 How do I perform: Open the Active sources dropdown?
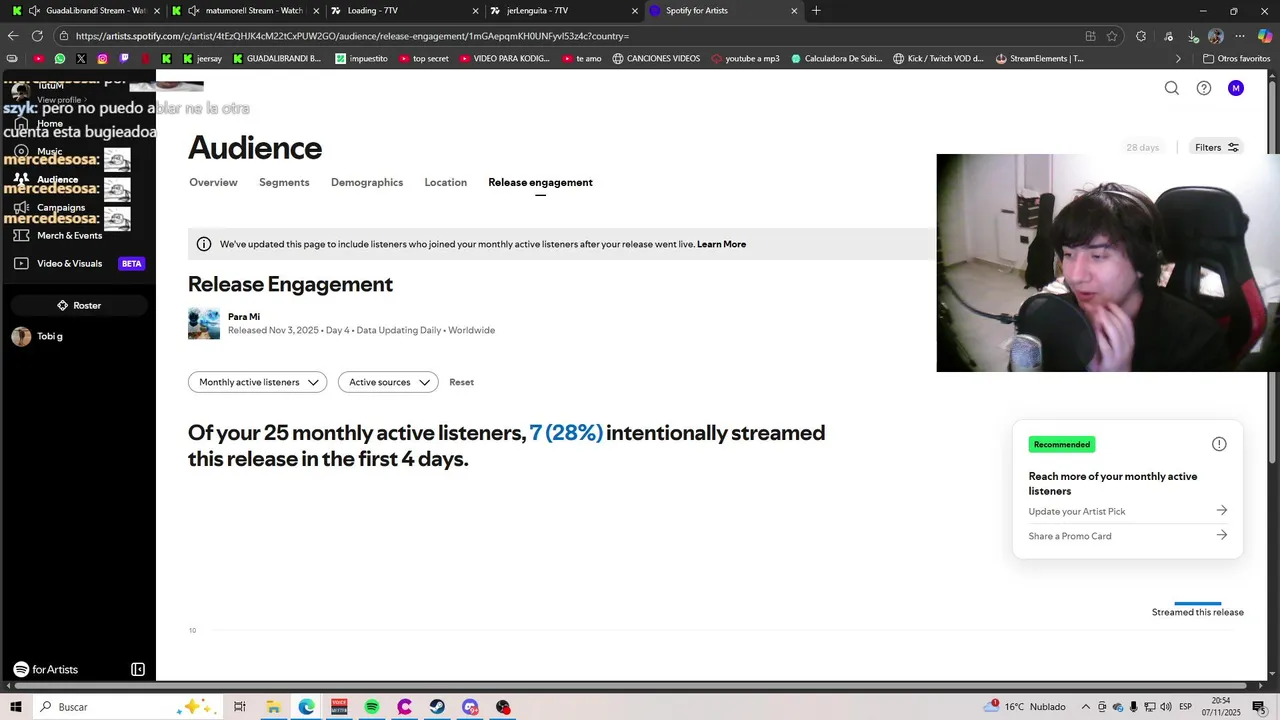388,382
